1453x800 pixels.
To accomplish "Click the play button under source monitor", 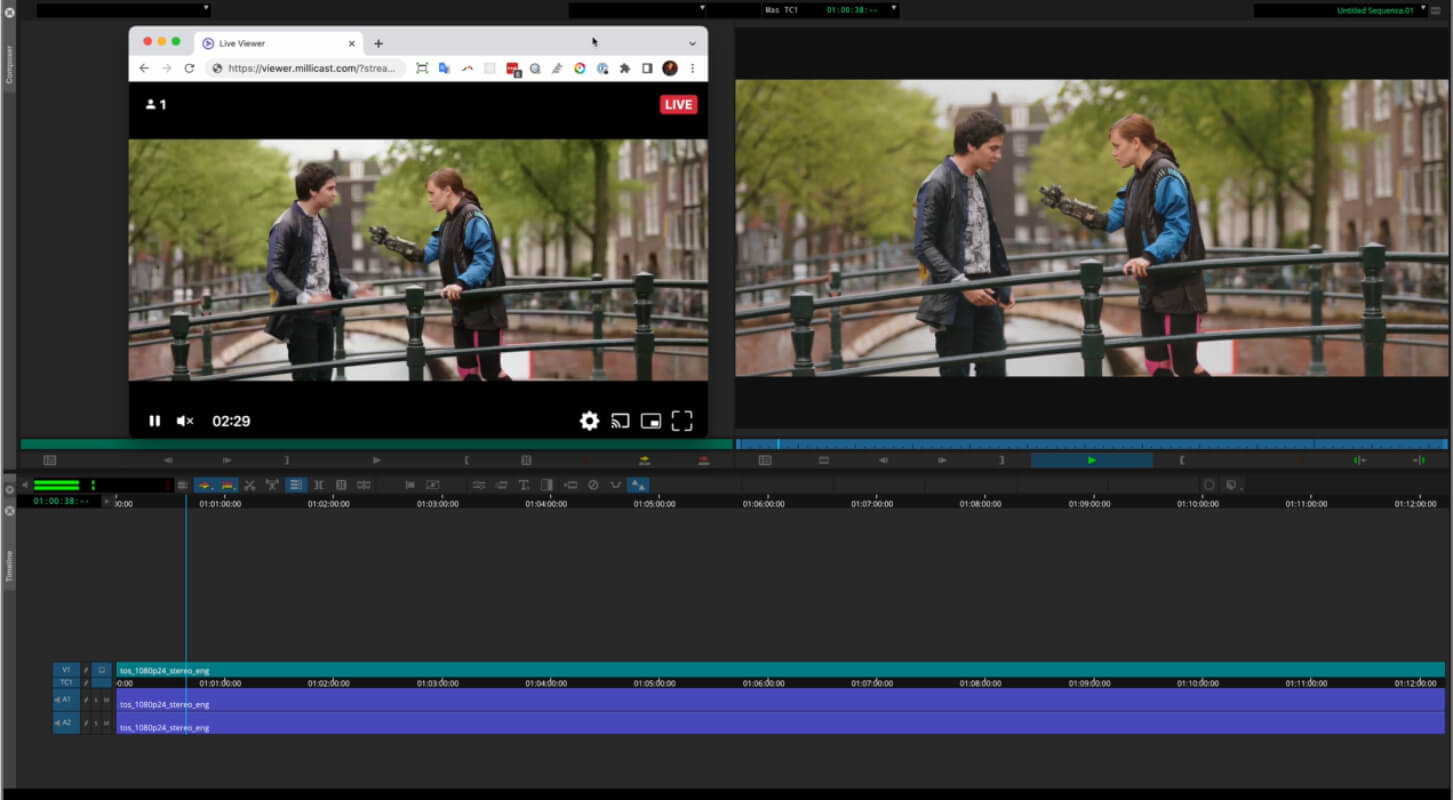I will click(x=377, y=460).
